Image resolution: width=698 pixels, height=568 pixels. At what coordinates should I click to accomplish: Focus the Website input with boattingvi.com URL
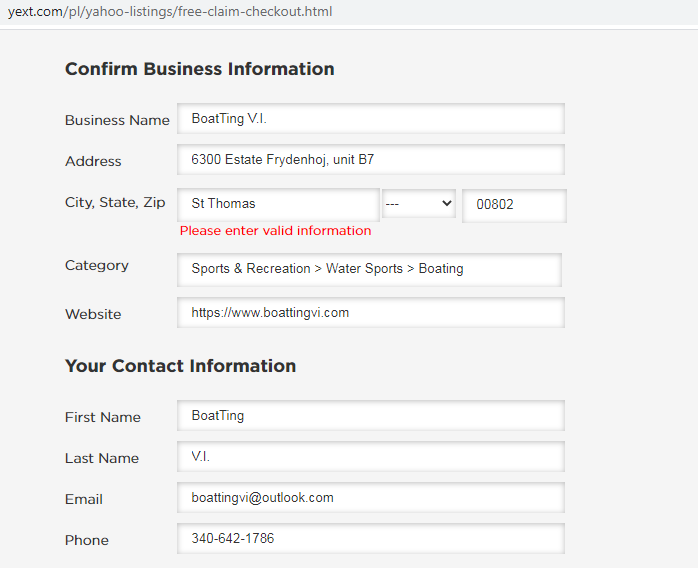pyautogui.click(x=370, y=313)
